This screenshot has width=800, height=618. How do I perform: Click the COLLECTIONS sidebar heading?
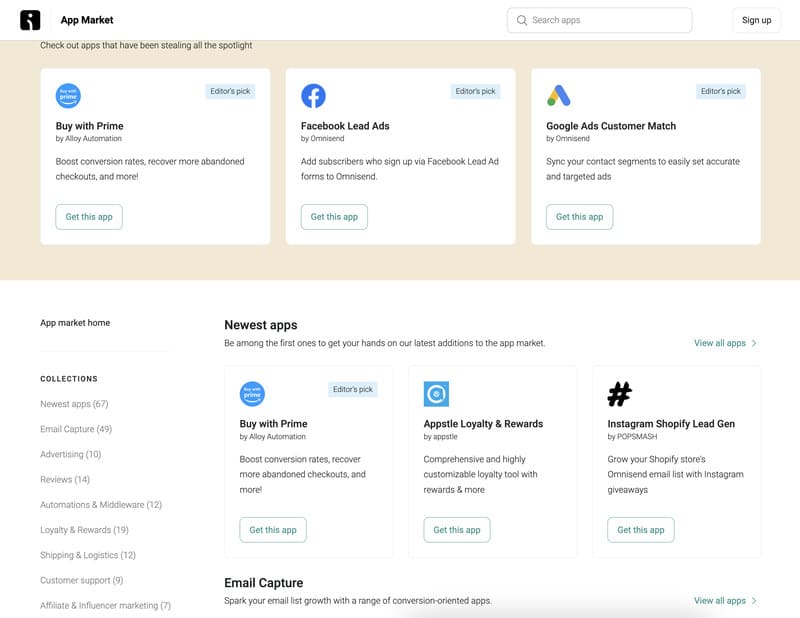click(69, 379)
